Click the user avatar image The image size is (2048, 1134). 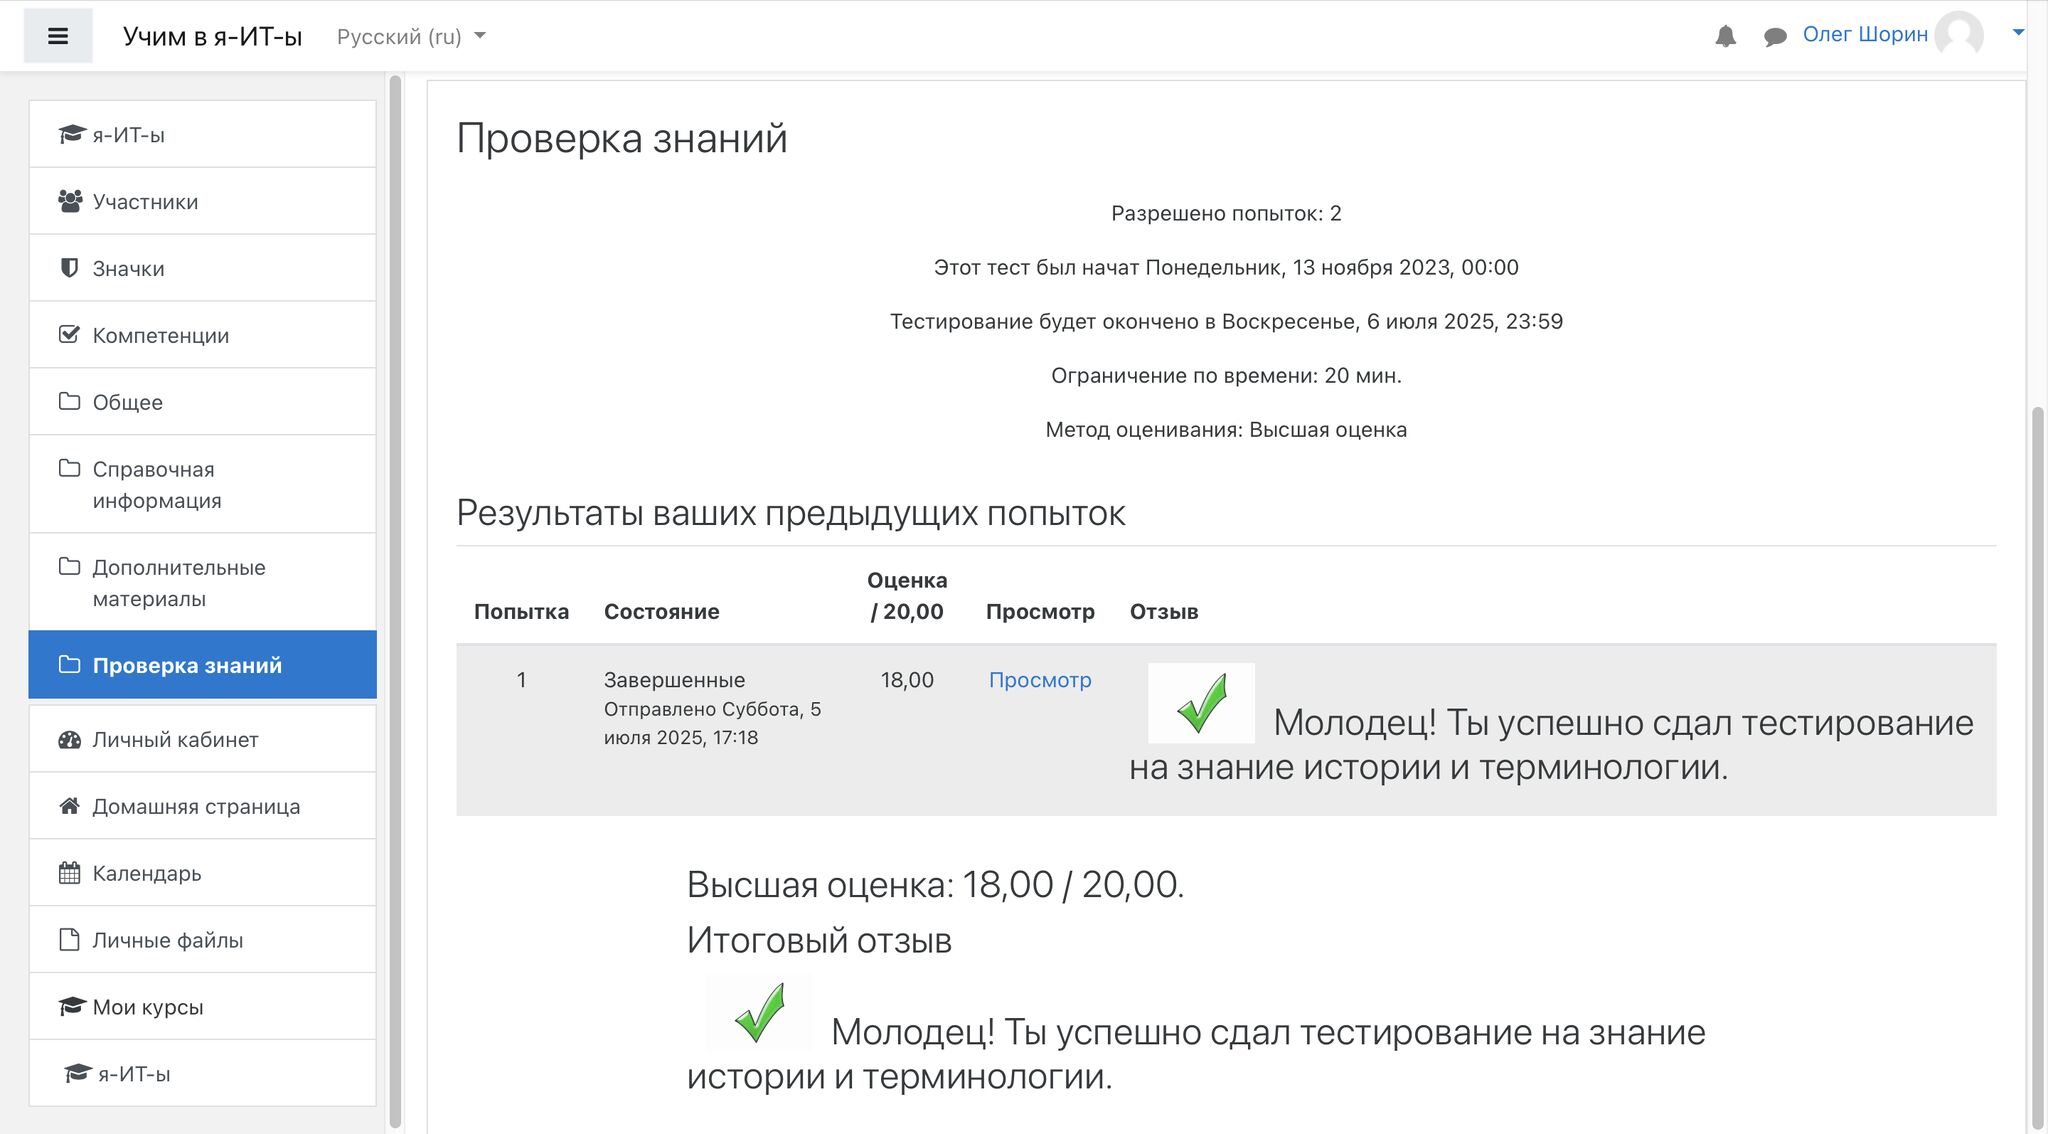click(1963, 35)
